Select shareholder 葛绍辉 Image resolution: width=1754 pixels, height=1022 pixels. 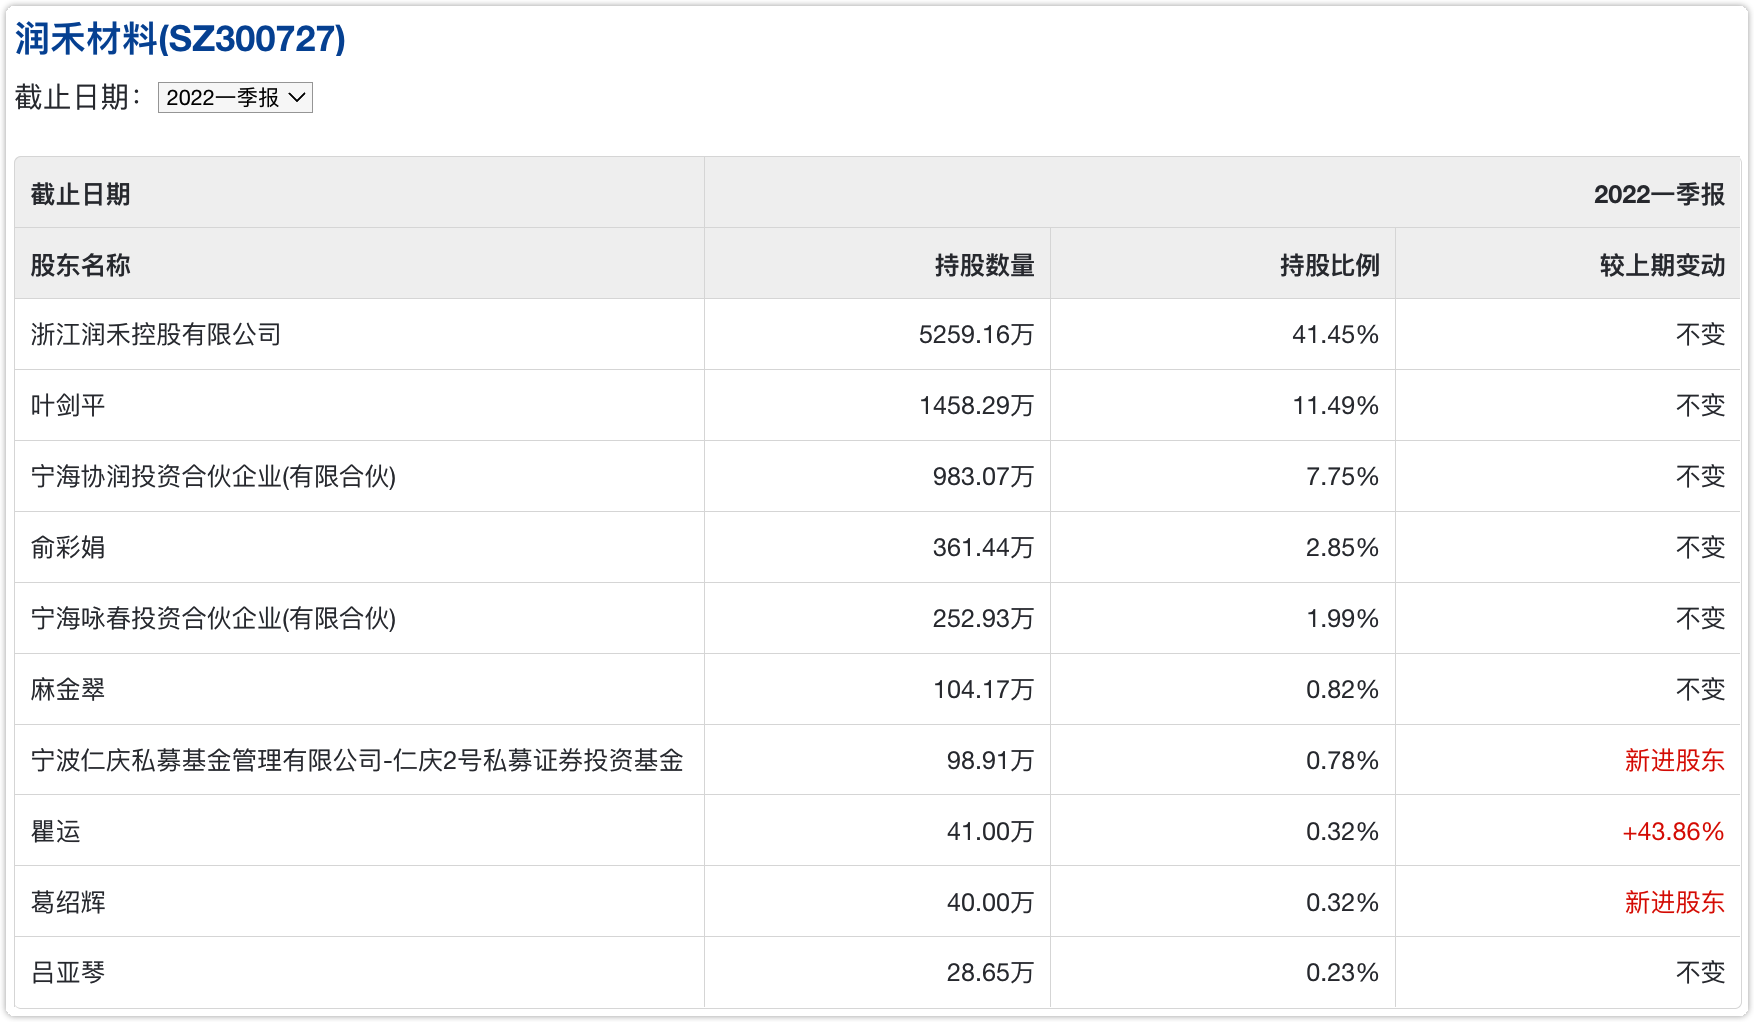(x=68, y=902)
